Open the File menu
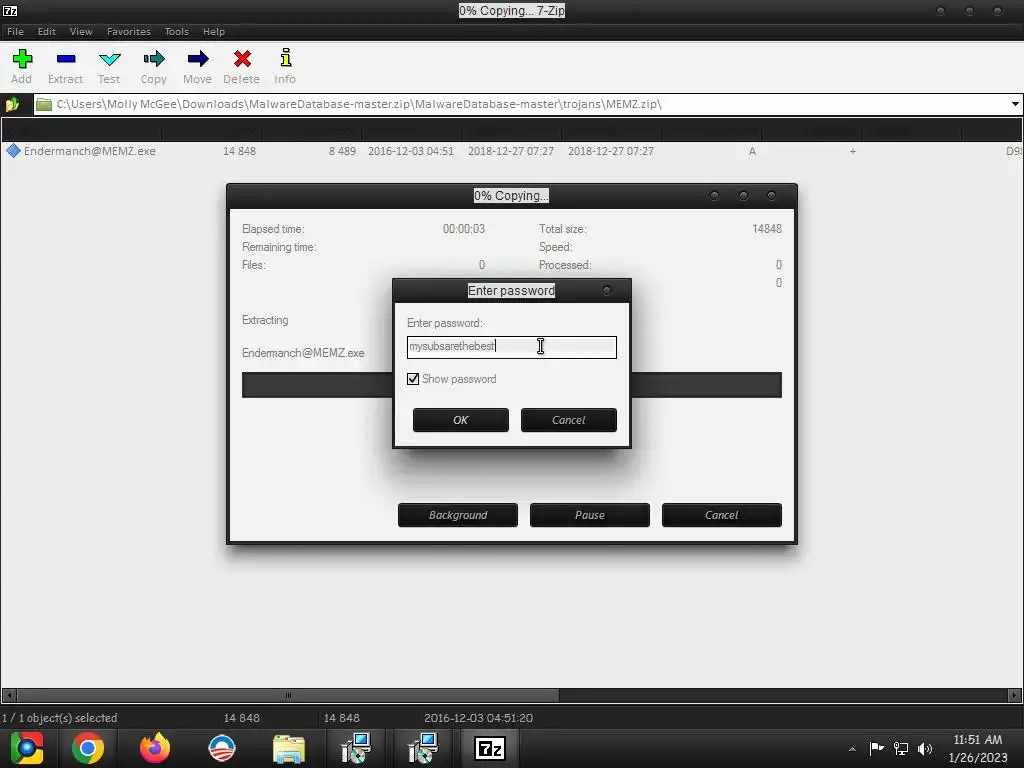 15,31
